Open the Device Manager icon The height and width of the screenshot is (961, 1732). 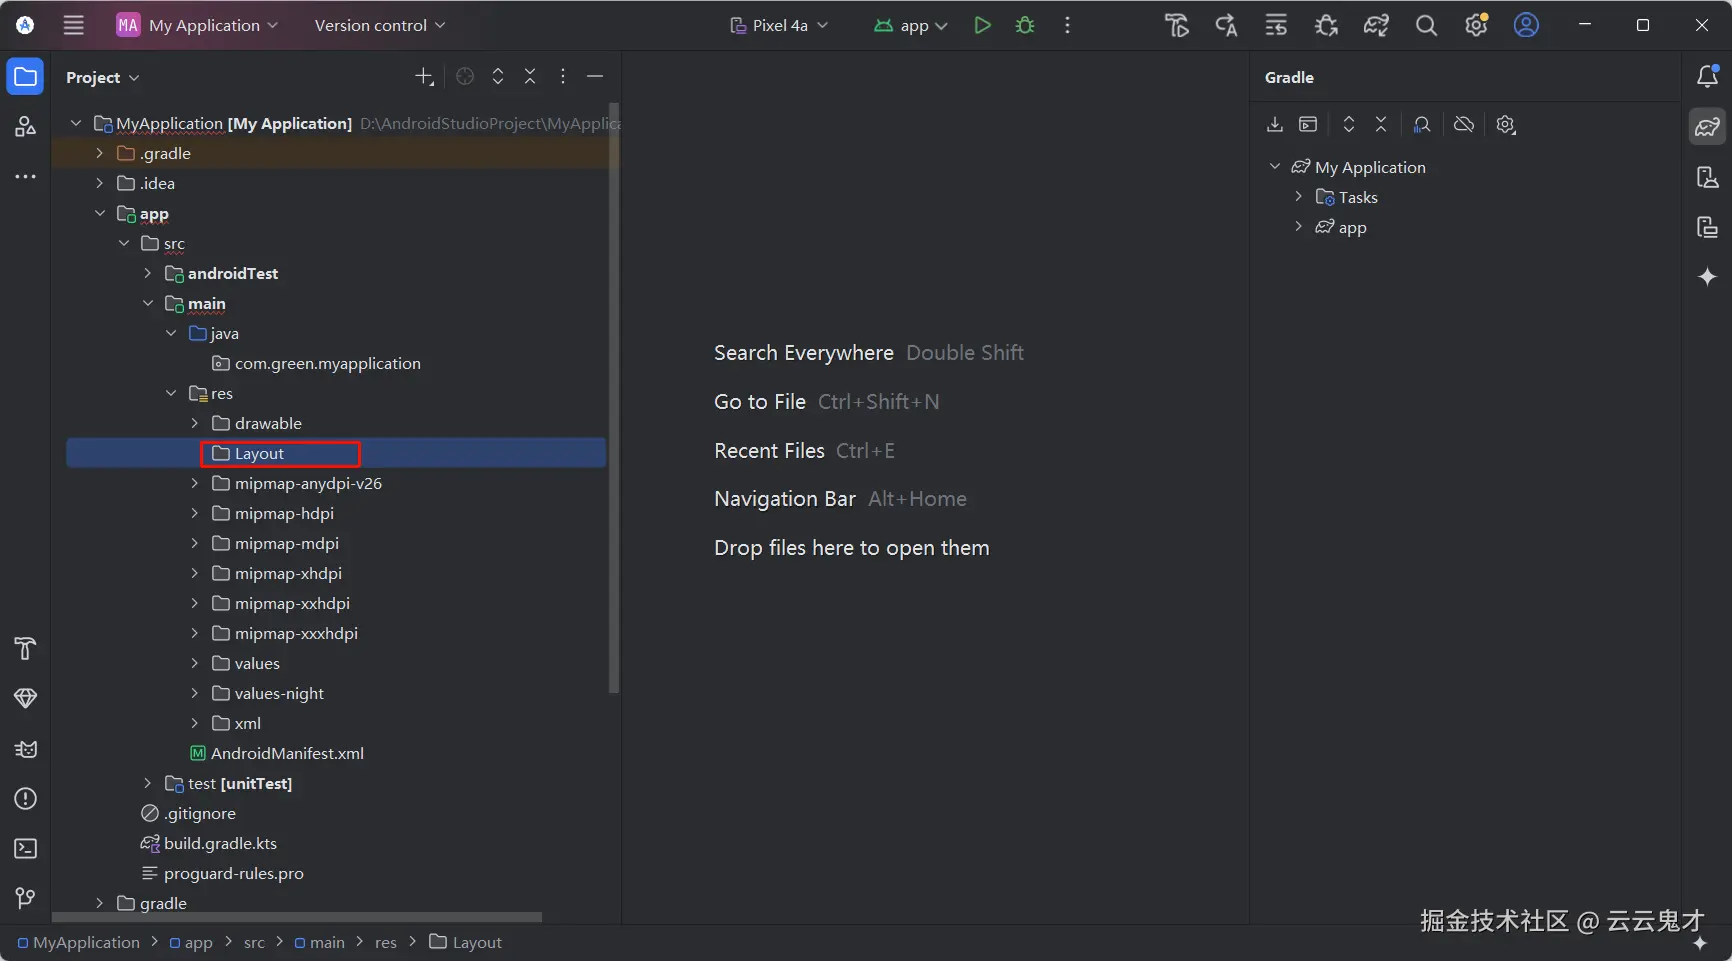coord(1707,177)
